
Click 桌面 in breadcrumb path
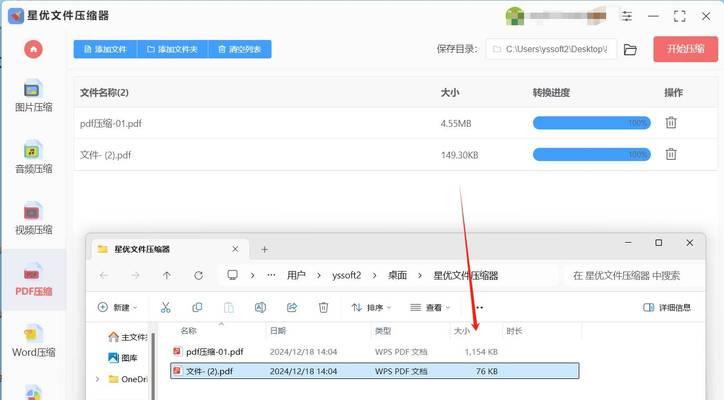click(397, 275)
